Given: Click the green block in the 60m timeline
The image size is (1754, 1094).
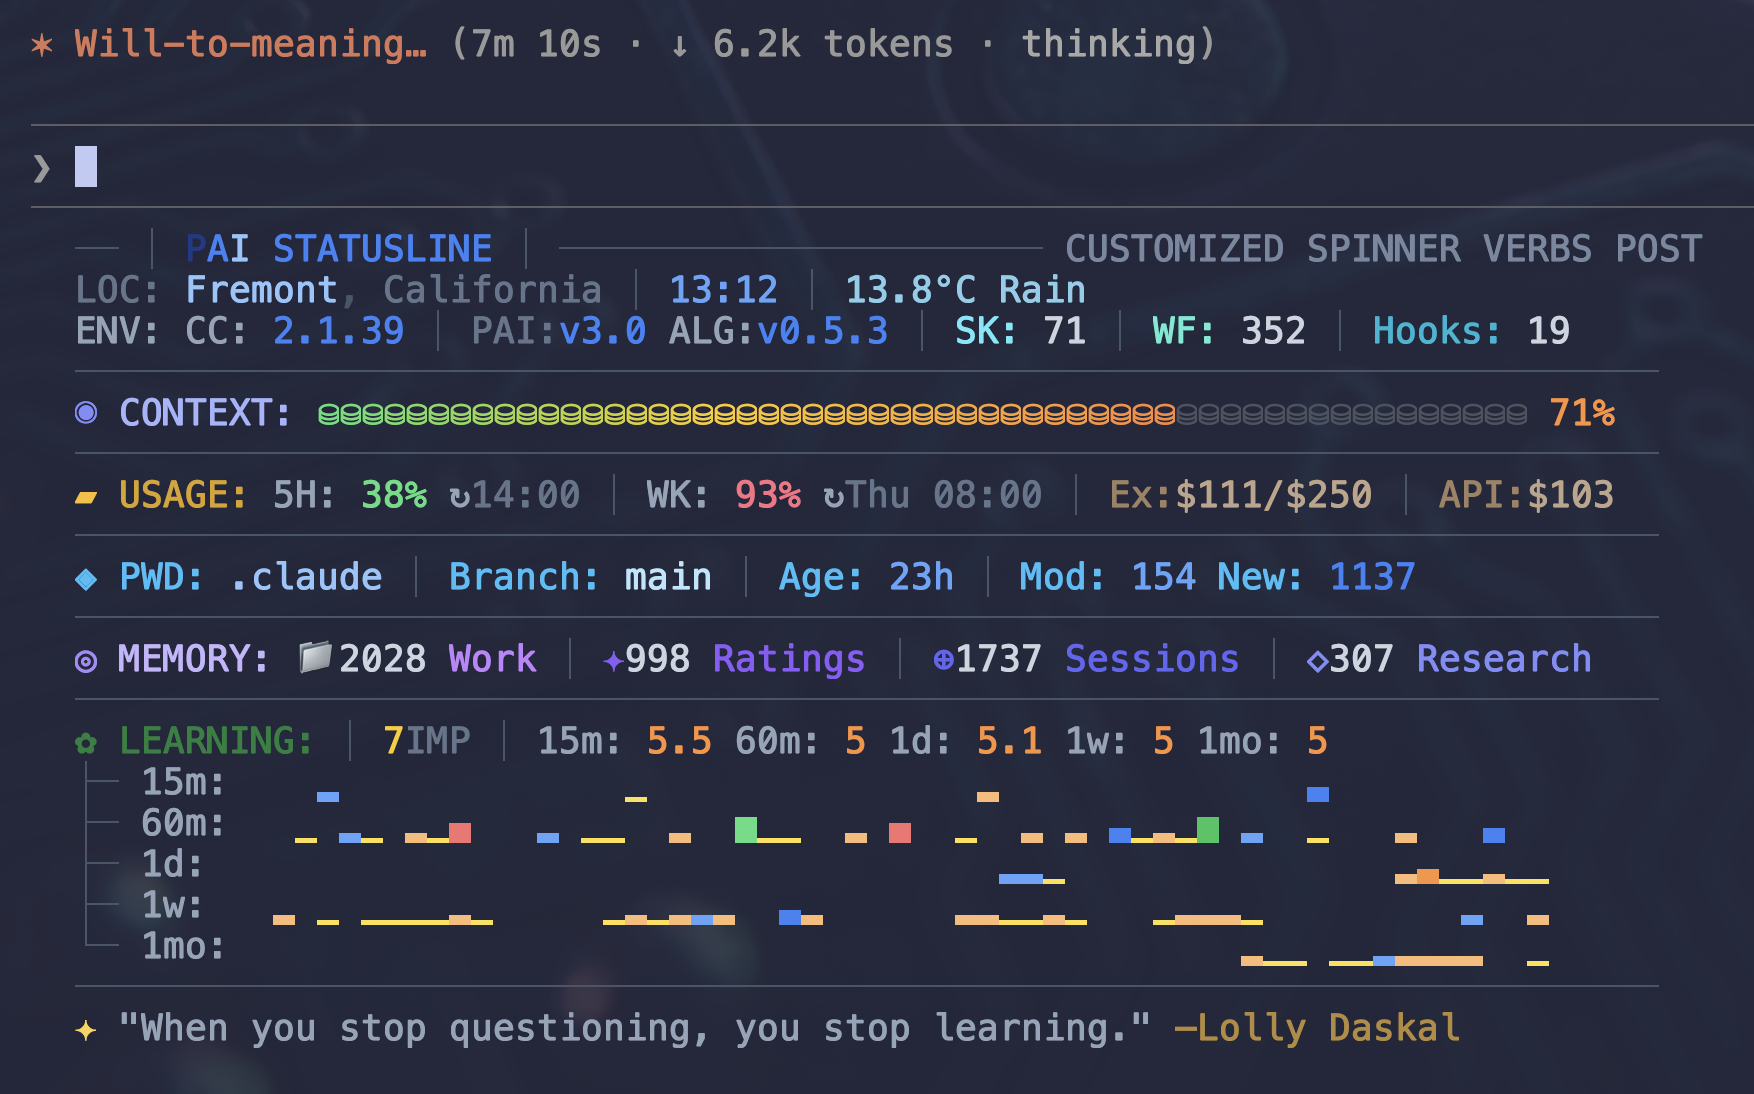Looking at the screenshot, I should [x=746, y=830].
